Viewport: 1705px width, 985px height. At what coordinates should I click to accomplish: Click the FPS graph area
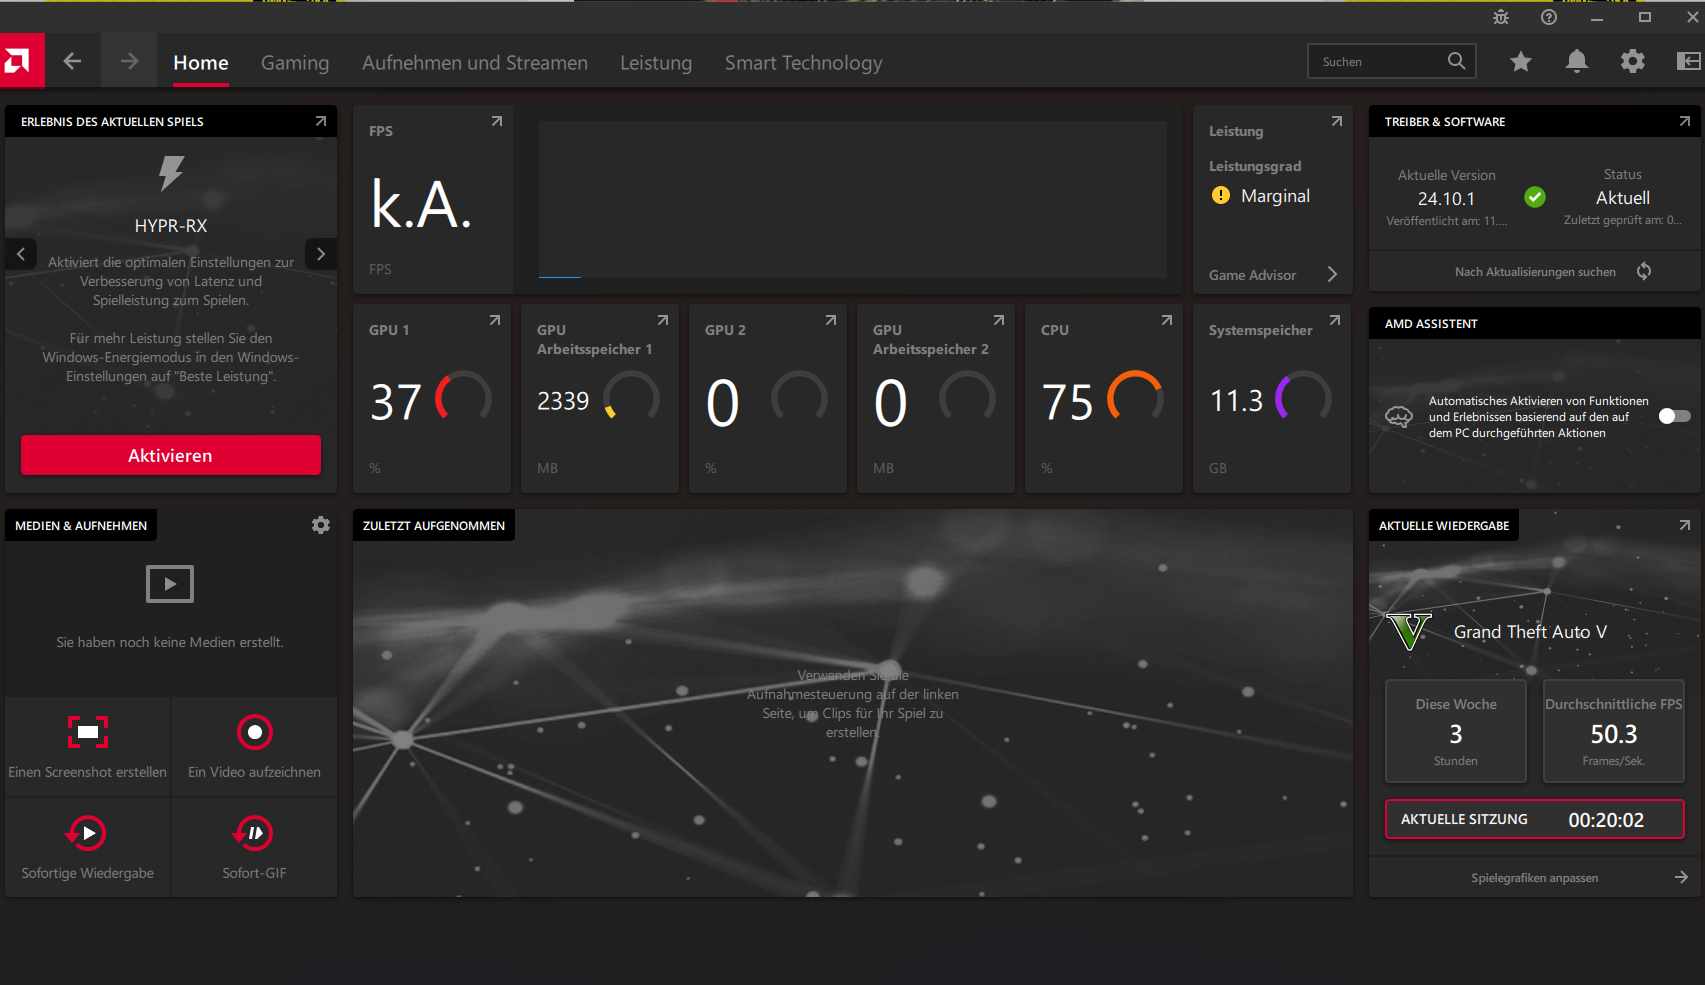tap(853, 200)
